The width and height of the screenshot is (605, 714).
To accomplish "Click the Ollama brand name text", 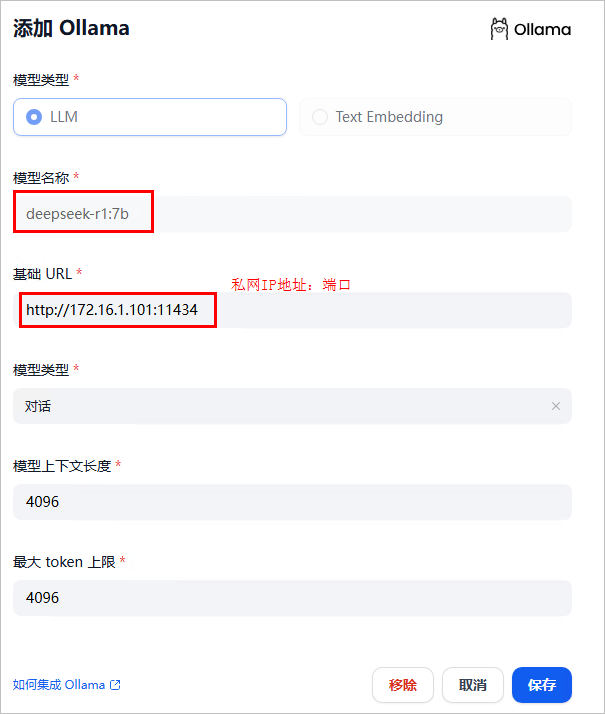I will pos(542,29).
